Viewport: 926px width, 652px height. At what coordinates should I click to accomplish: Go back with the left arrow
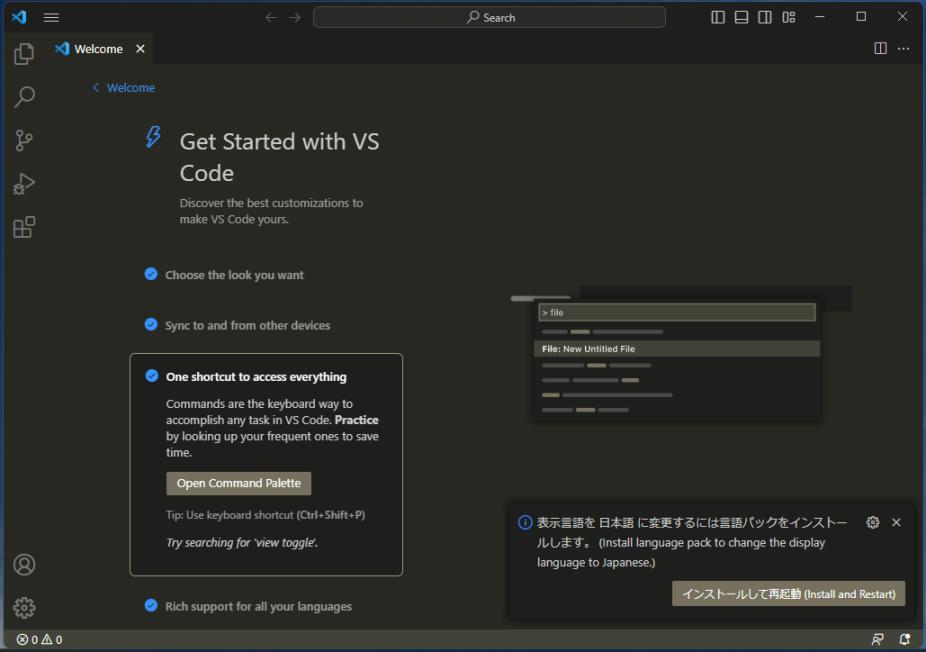[271, 18]
